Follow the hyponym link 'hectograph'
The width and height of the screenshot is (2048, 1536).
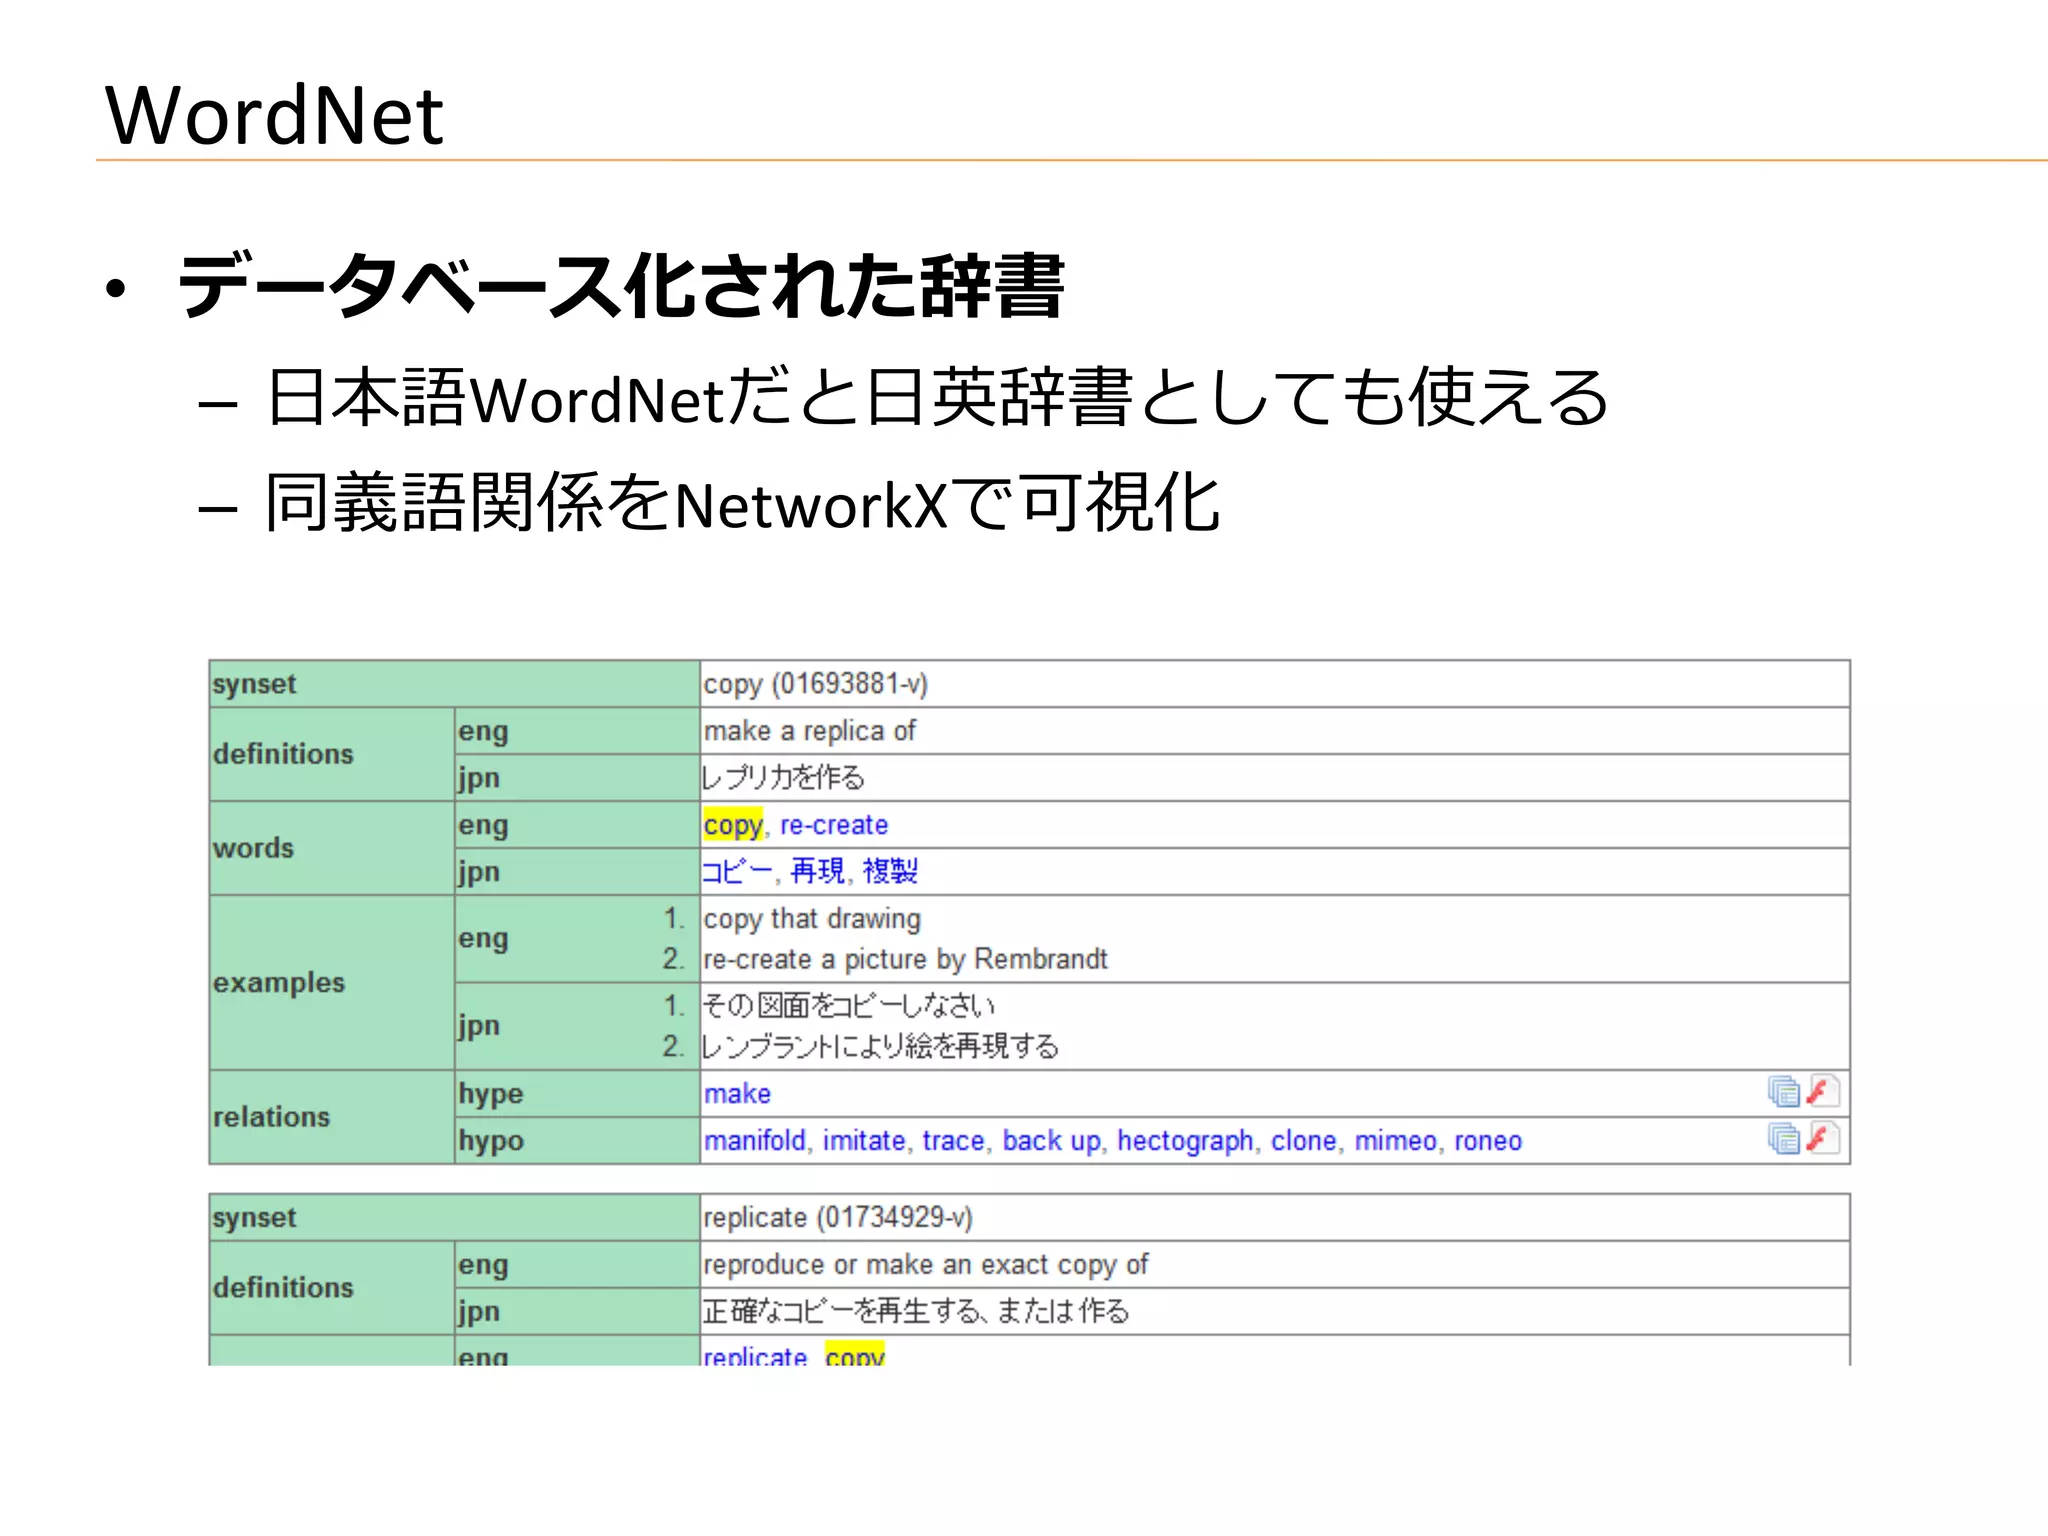(1184, 1141)
